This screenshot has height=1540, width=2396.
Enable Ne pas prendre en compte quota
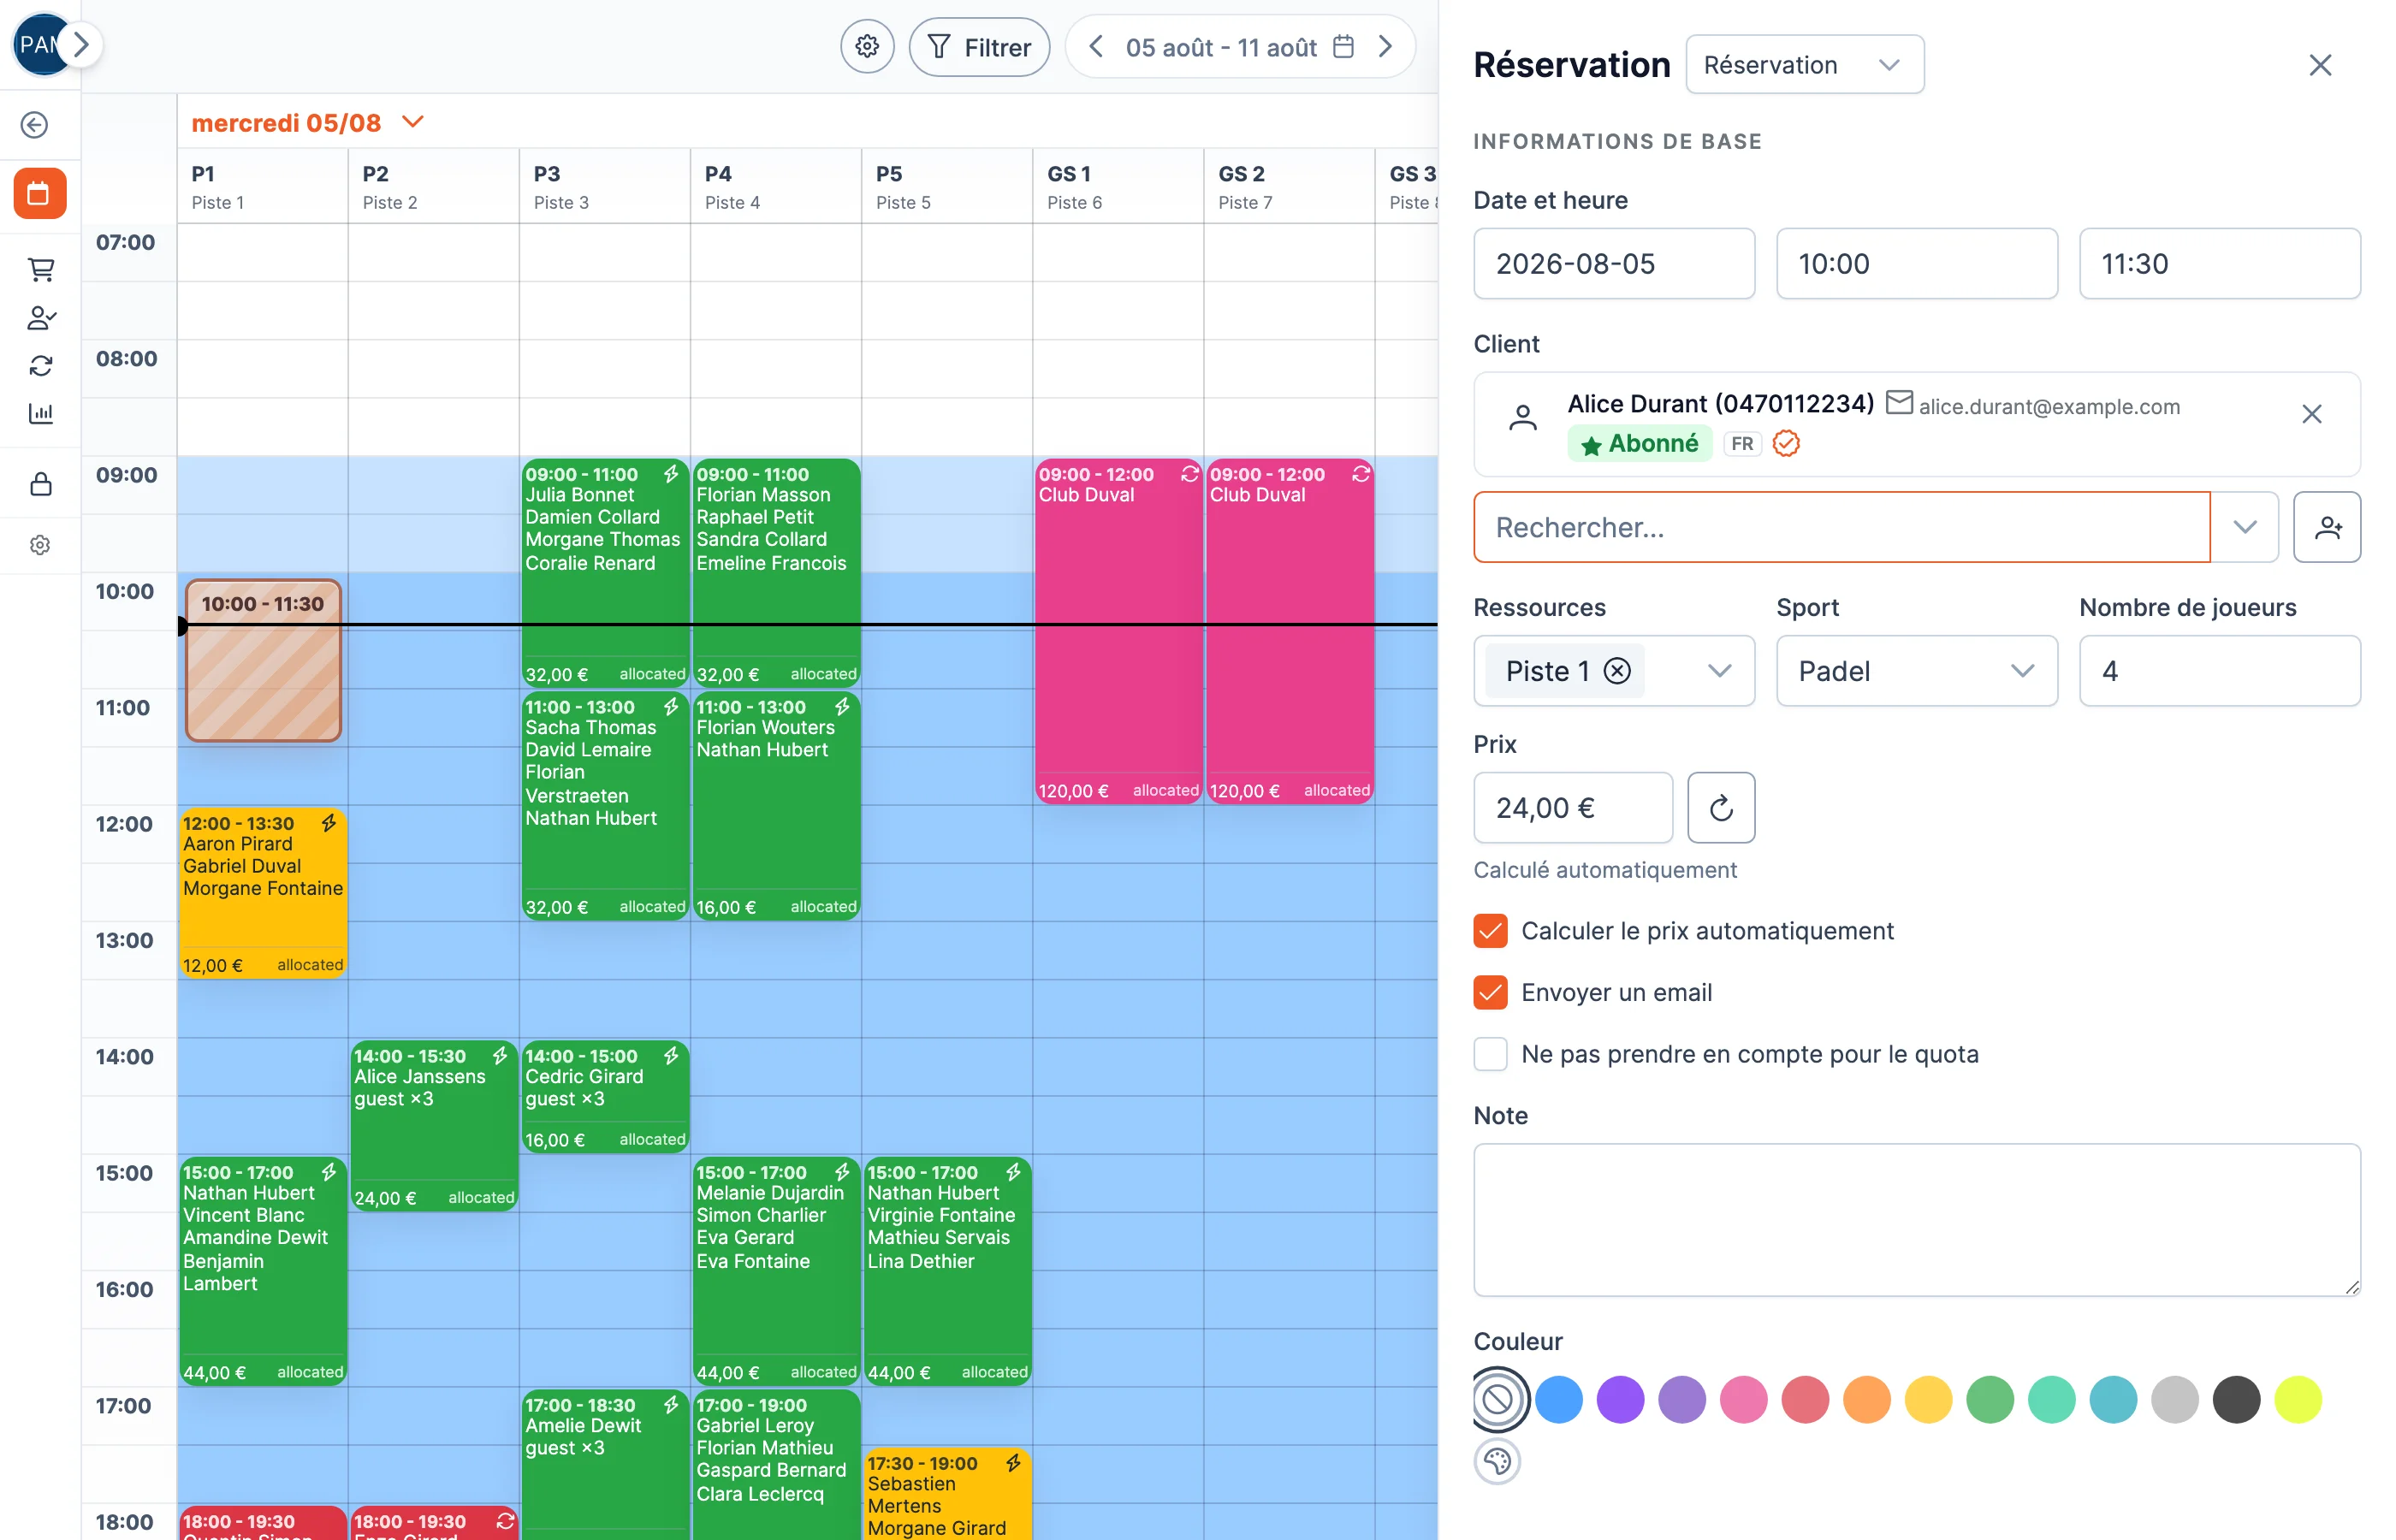point(1490,1054)
